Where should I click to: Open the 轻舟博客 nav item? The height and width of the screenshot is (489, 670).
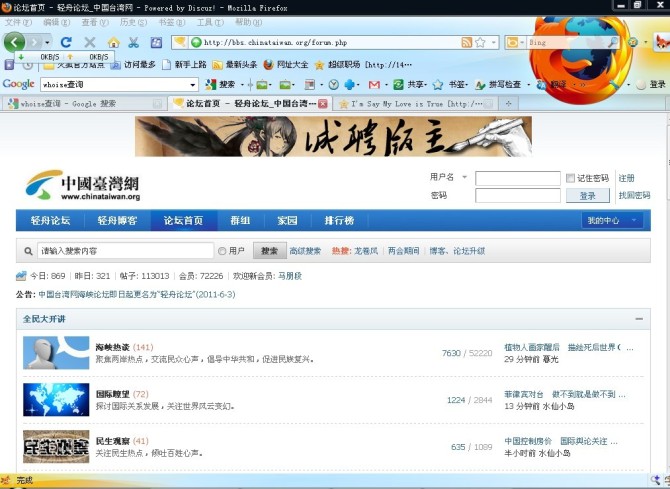[x=118, y=221]
